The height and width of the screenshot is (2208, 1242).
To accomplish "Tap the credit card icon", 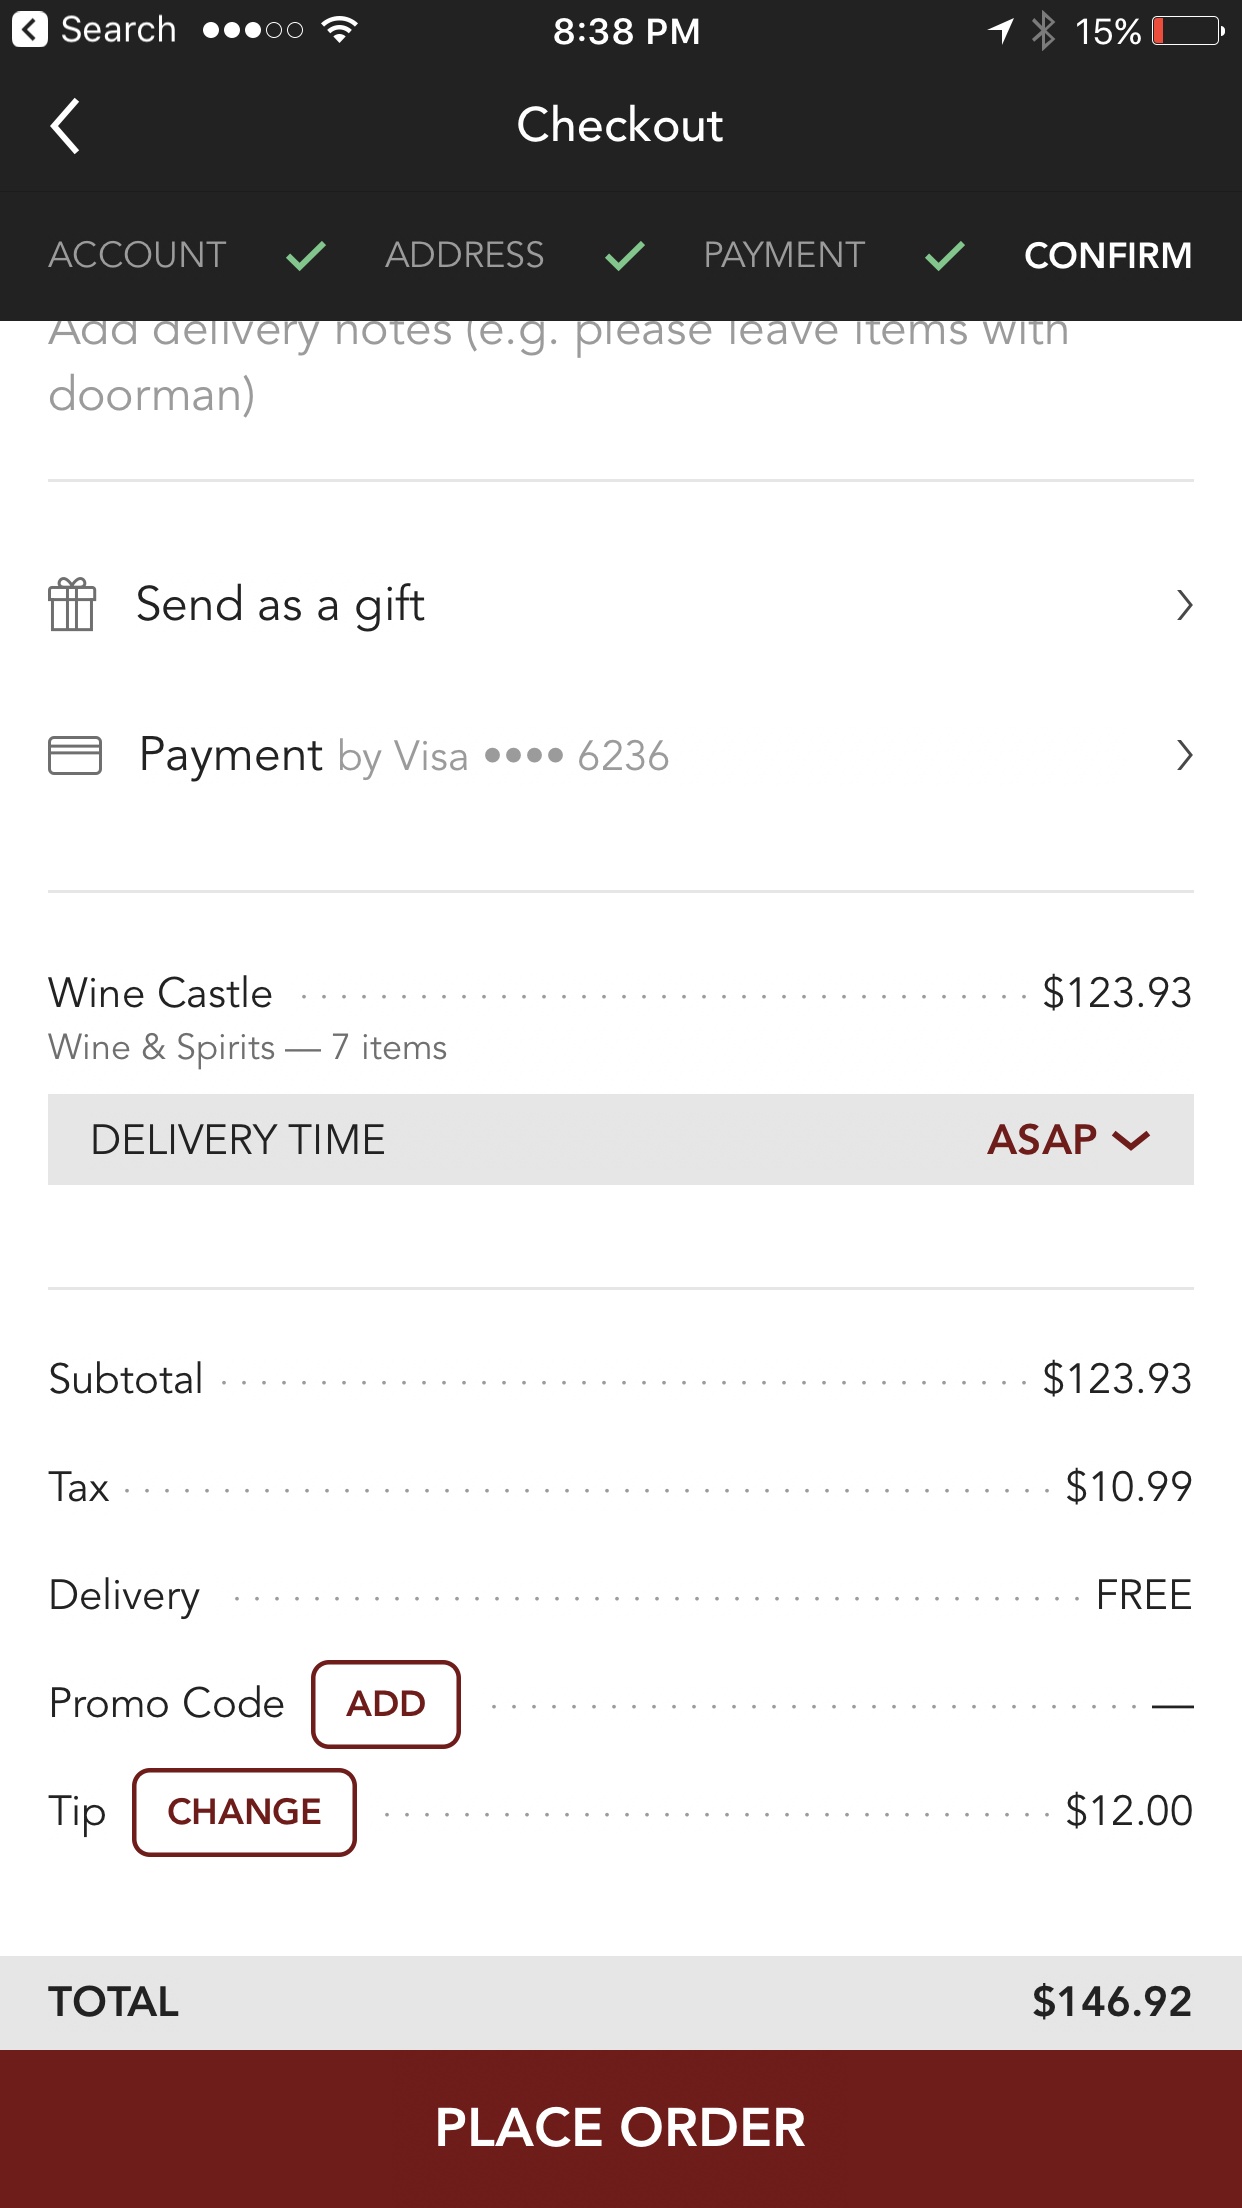I will coord(75,755).
